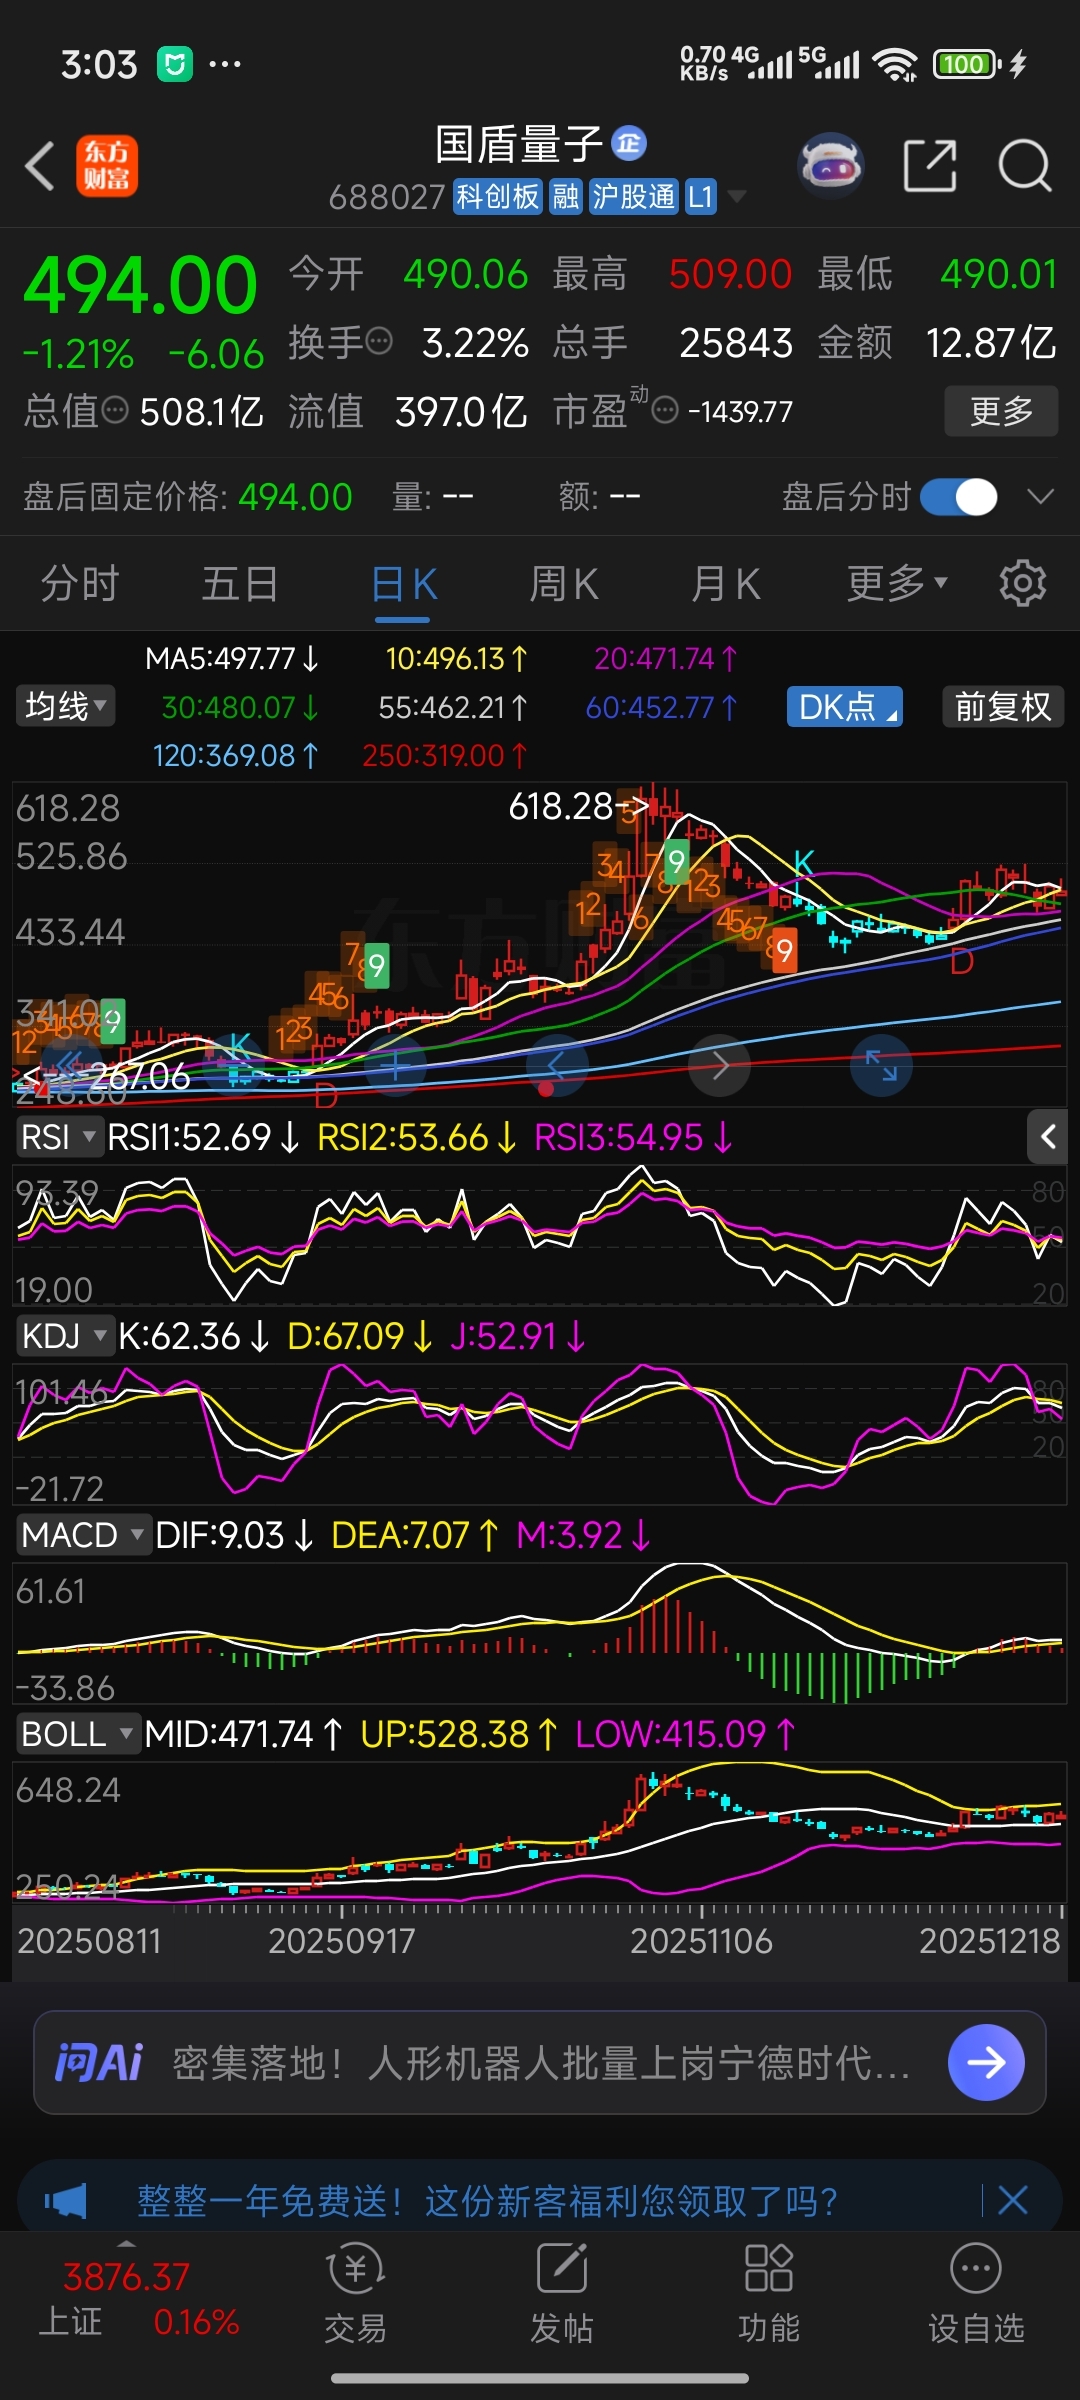Image resolution: width=1080 pixels, height=2400 pixels.
Task: Expand stock tags dropdown triangle
Action: point(737,196)
